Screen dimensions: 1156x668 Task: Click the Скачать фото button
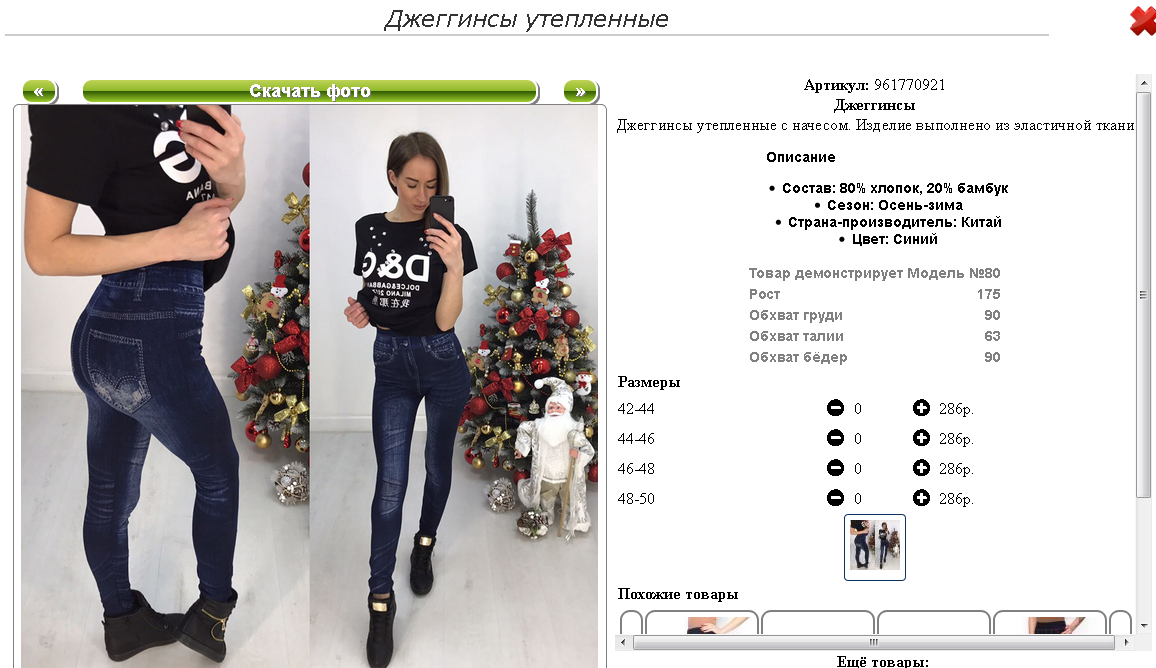(x=310, y=91)
